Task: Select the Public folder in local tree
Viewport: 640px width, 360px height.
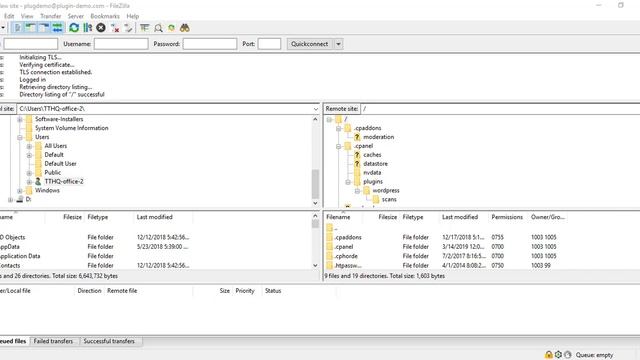Action: 53,173
